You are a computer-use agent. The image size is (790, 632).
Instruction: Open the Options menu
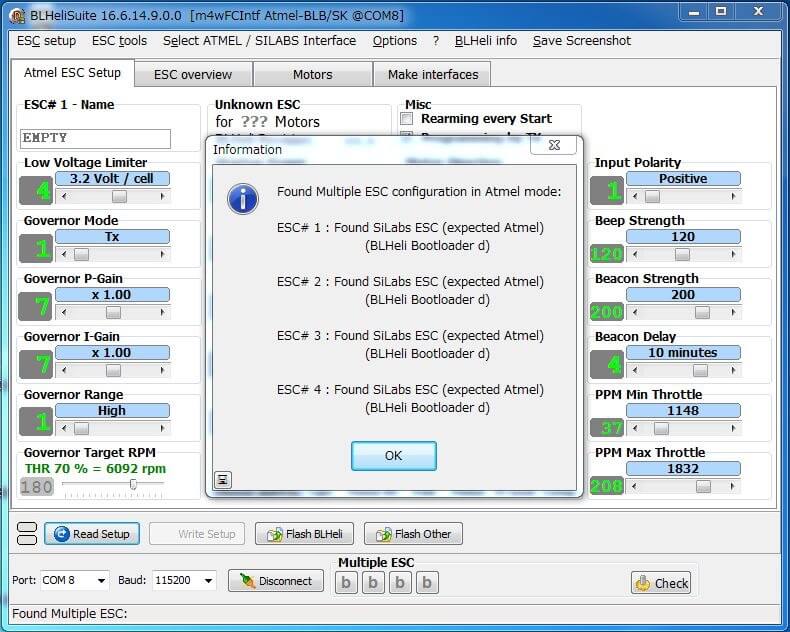coord(394,40)
